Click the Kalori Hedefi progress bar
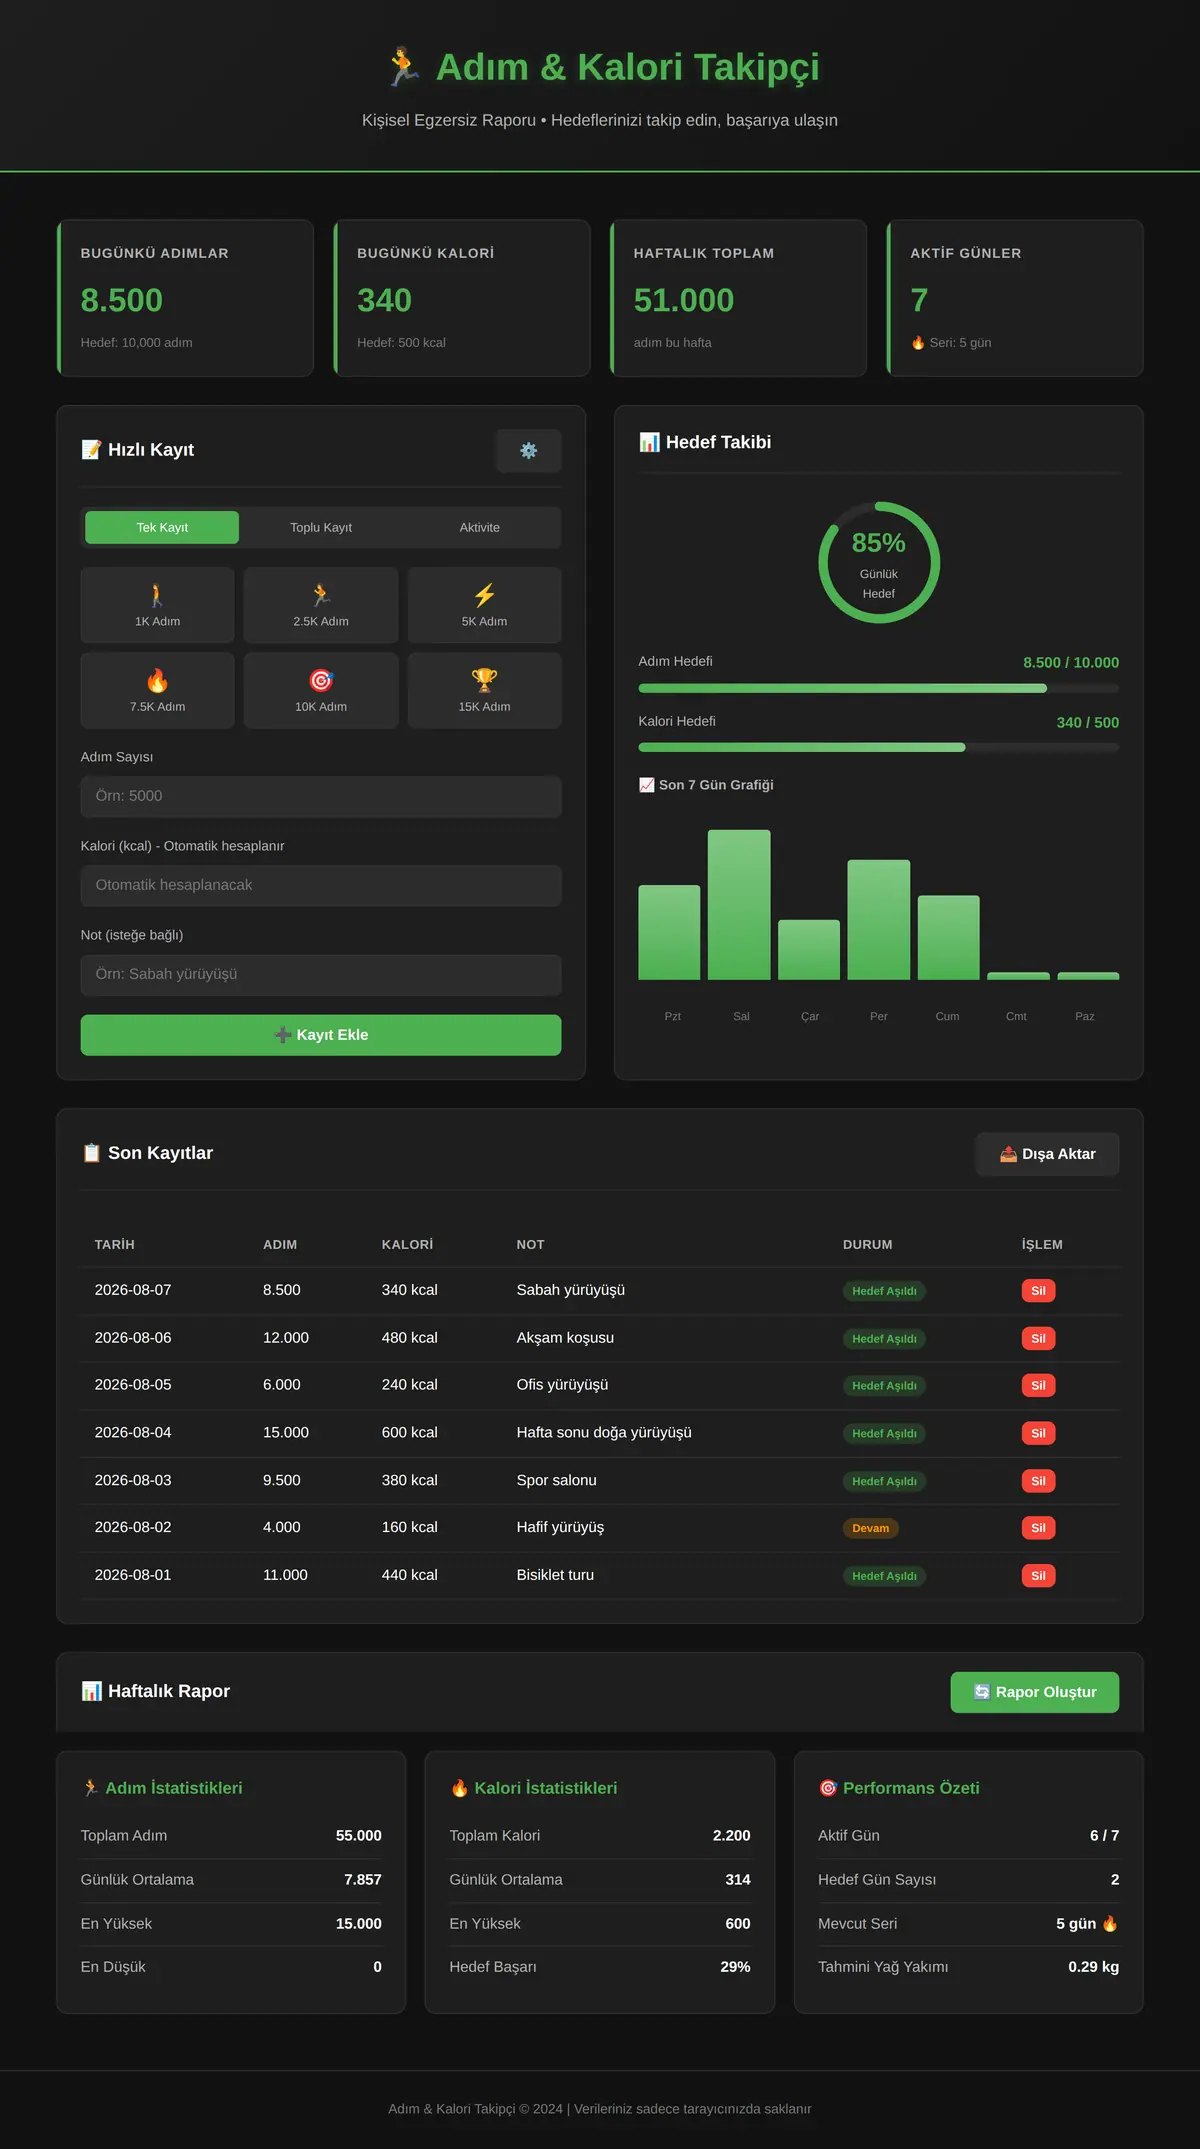The height and width of the screenshot is (2149, 1200). 879,747
